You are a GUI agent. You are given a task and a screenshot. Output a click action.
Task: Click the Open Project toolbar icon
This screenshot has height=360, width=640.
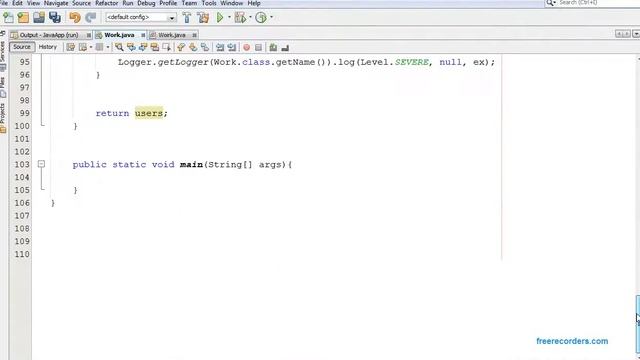(x=39, y=18)
